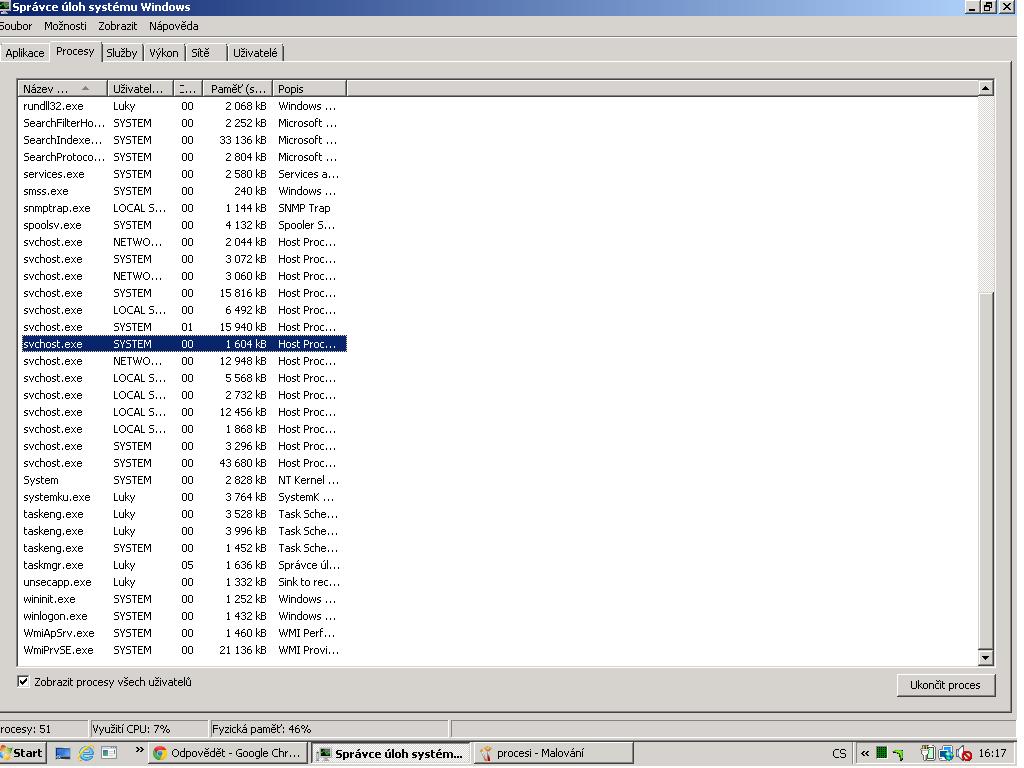The height and width of the screenshot is (768, 1024).
Task: Click the muted volume tray icon
Action: (x=963, y=754)
